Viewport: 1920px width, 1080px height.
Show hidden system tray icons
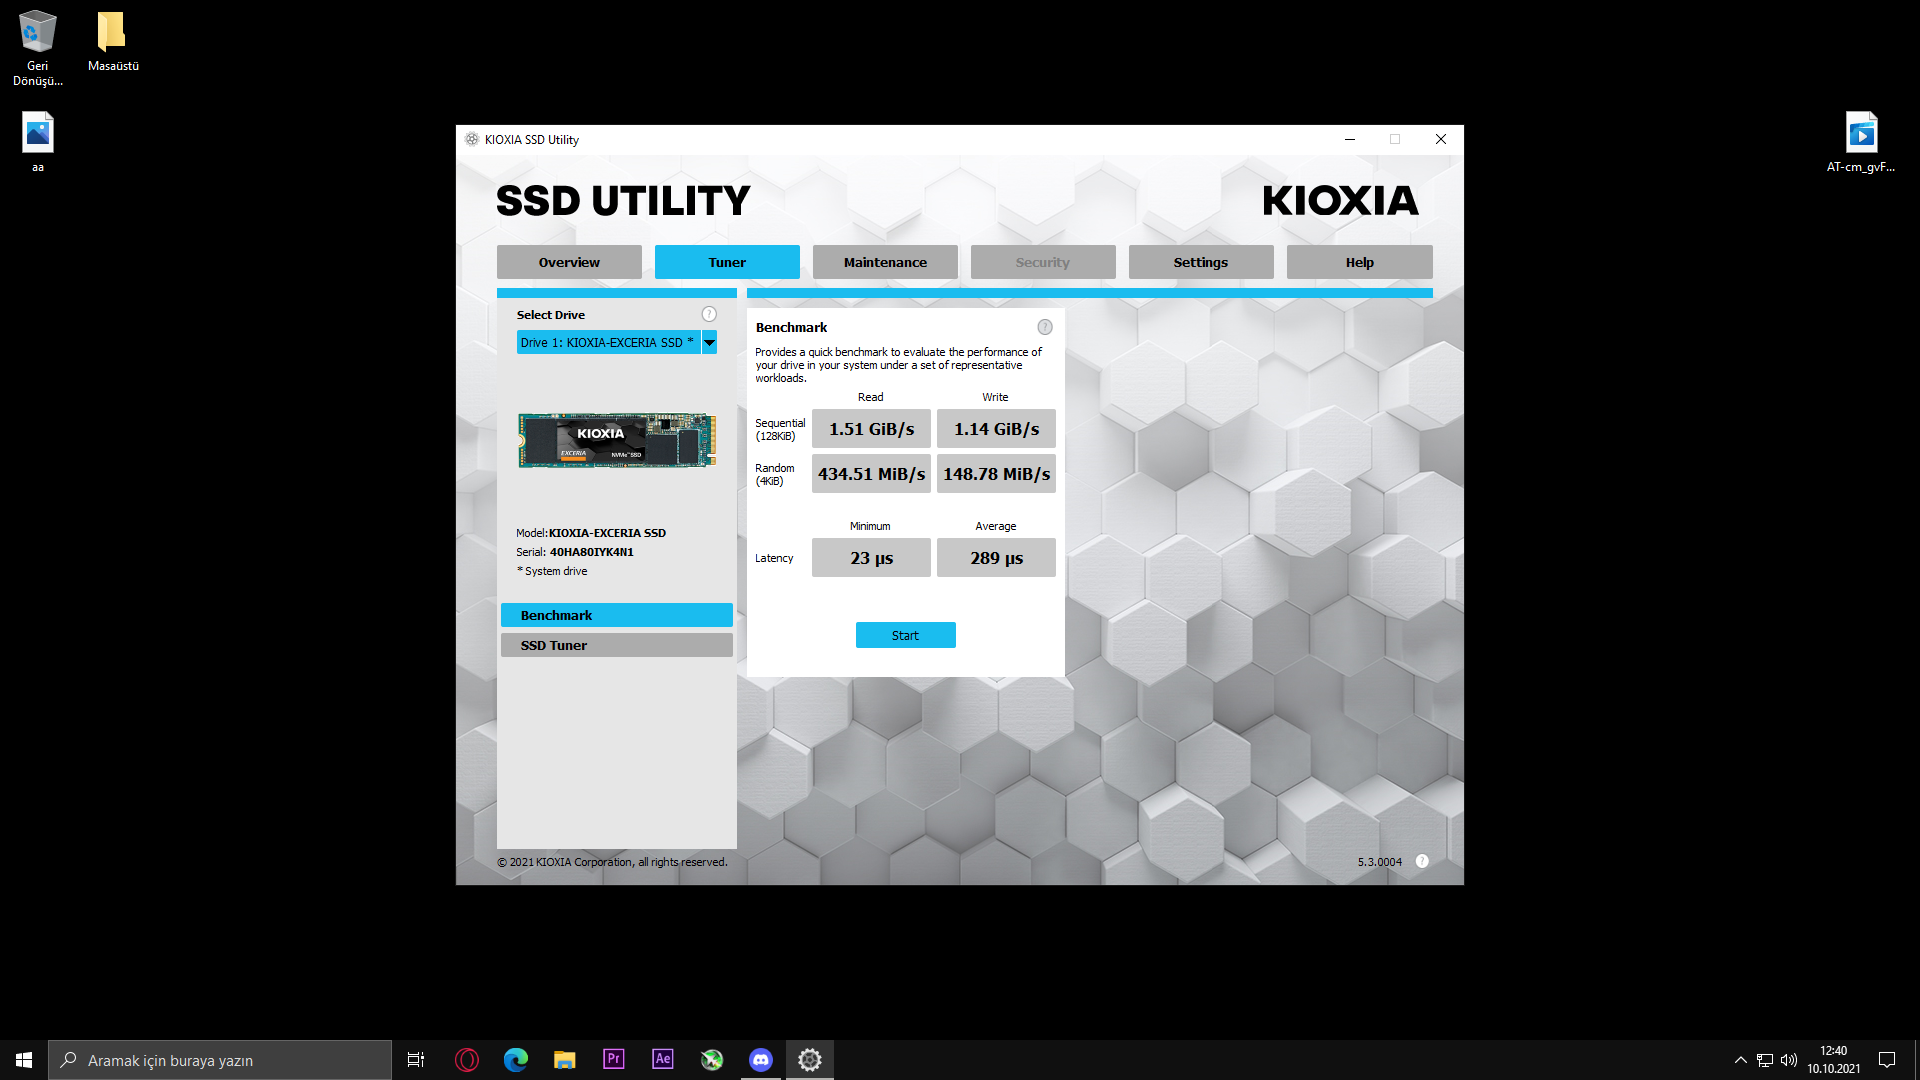coord(1740,1060)
